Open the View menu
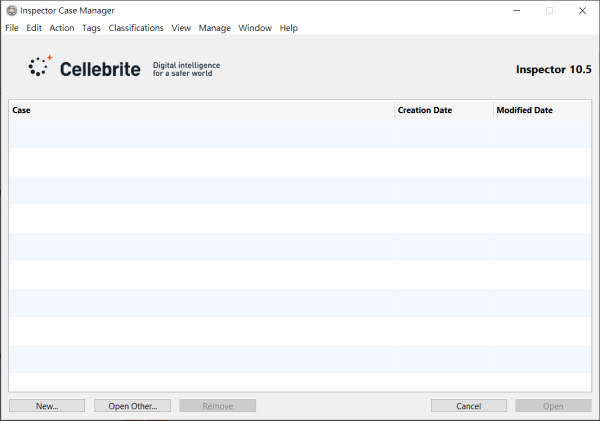Screen dimensions: 600x421 (x=181, y=28)
